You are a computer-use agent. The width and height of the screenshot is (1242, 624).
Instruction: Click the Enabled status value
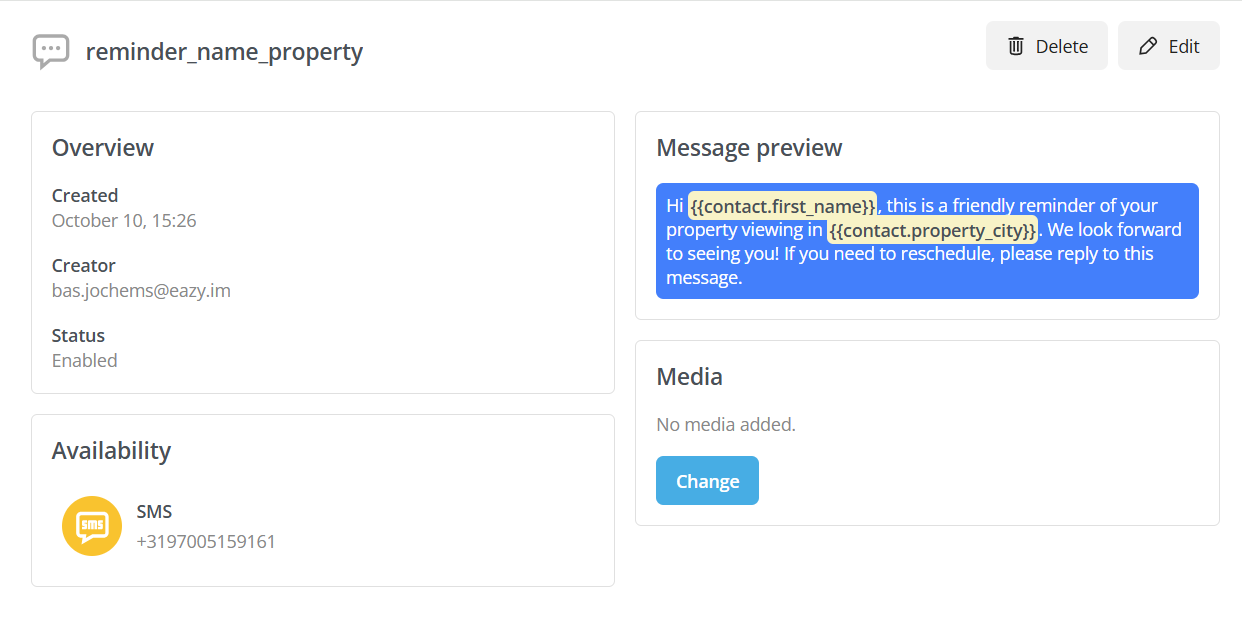pos(85,361)
